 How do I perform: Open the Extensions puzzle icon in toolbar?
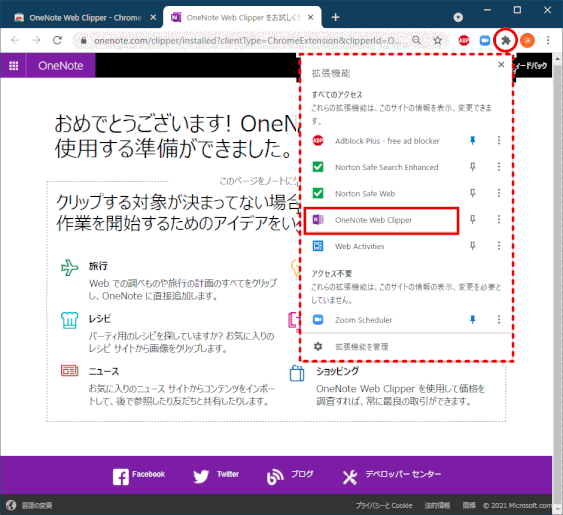point(506,40)
